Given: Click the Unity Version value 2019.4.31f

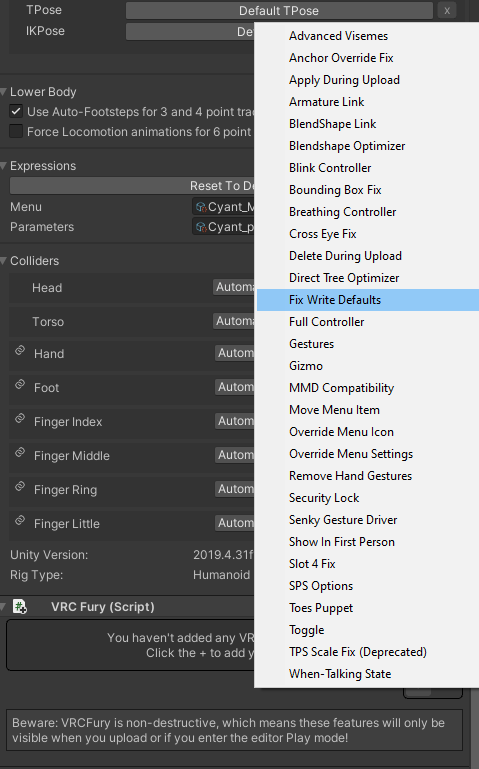Looking at the screenshot, I should [x=223, y=555].
